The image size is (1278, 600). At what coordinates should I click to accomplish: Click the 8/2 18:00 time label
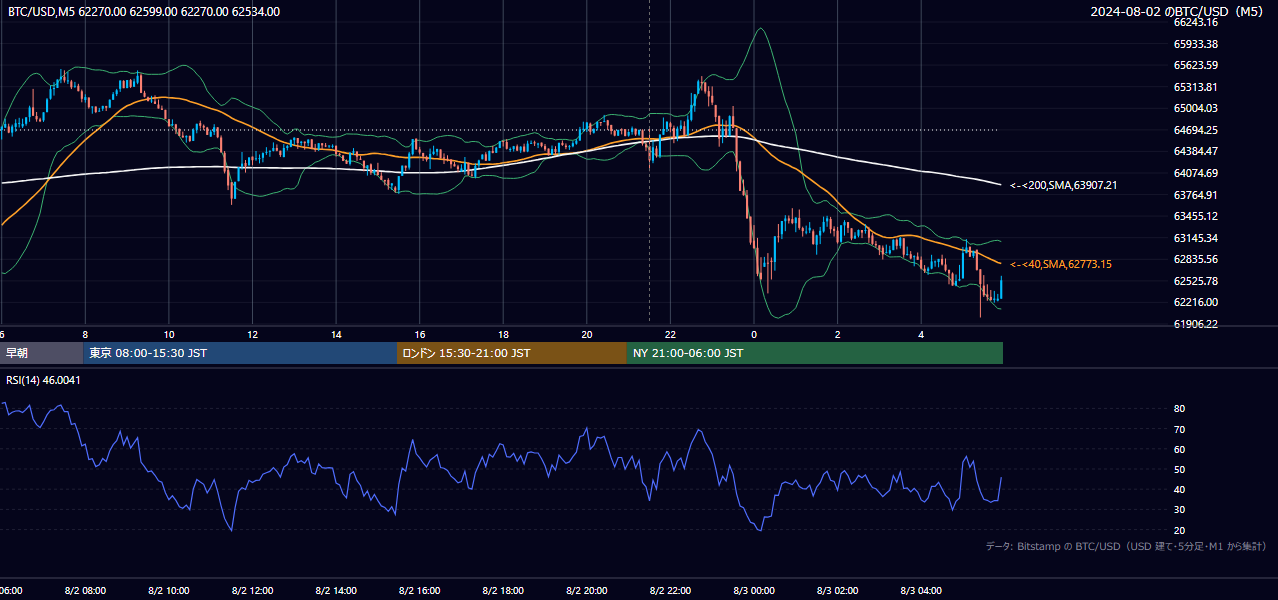503,591
